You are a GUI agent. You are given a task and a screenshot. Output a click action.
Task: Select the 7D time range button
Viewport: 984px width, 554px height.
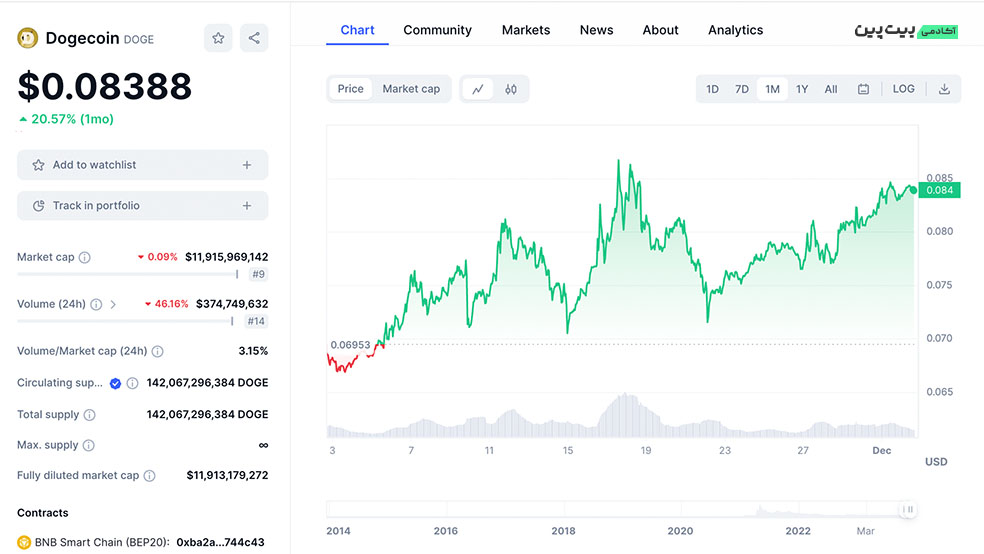pyautogui.click(x=742, y=89)
